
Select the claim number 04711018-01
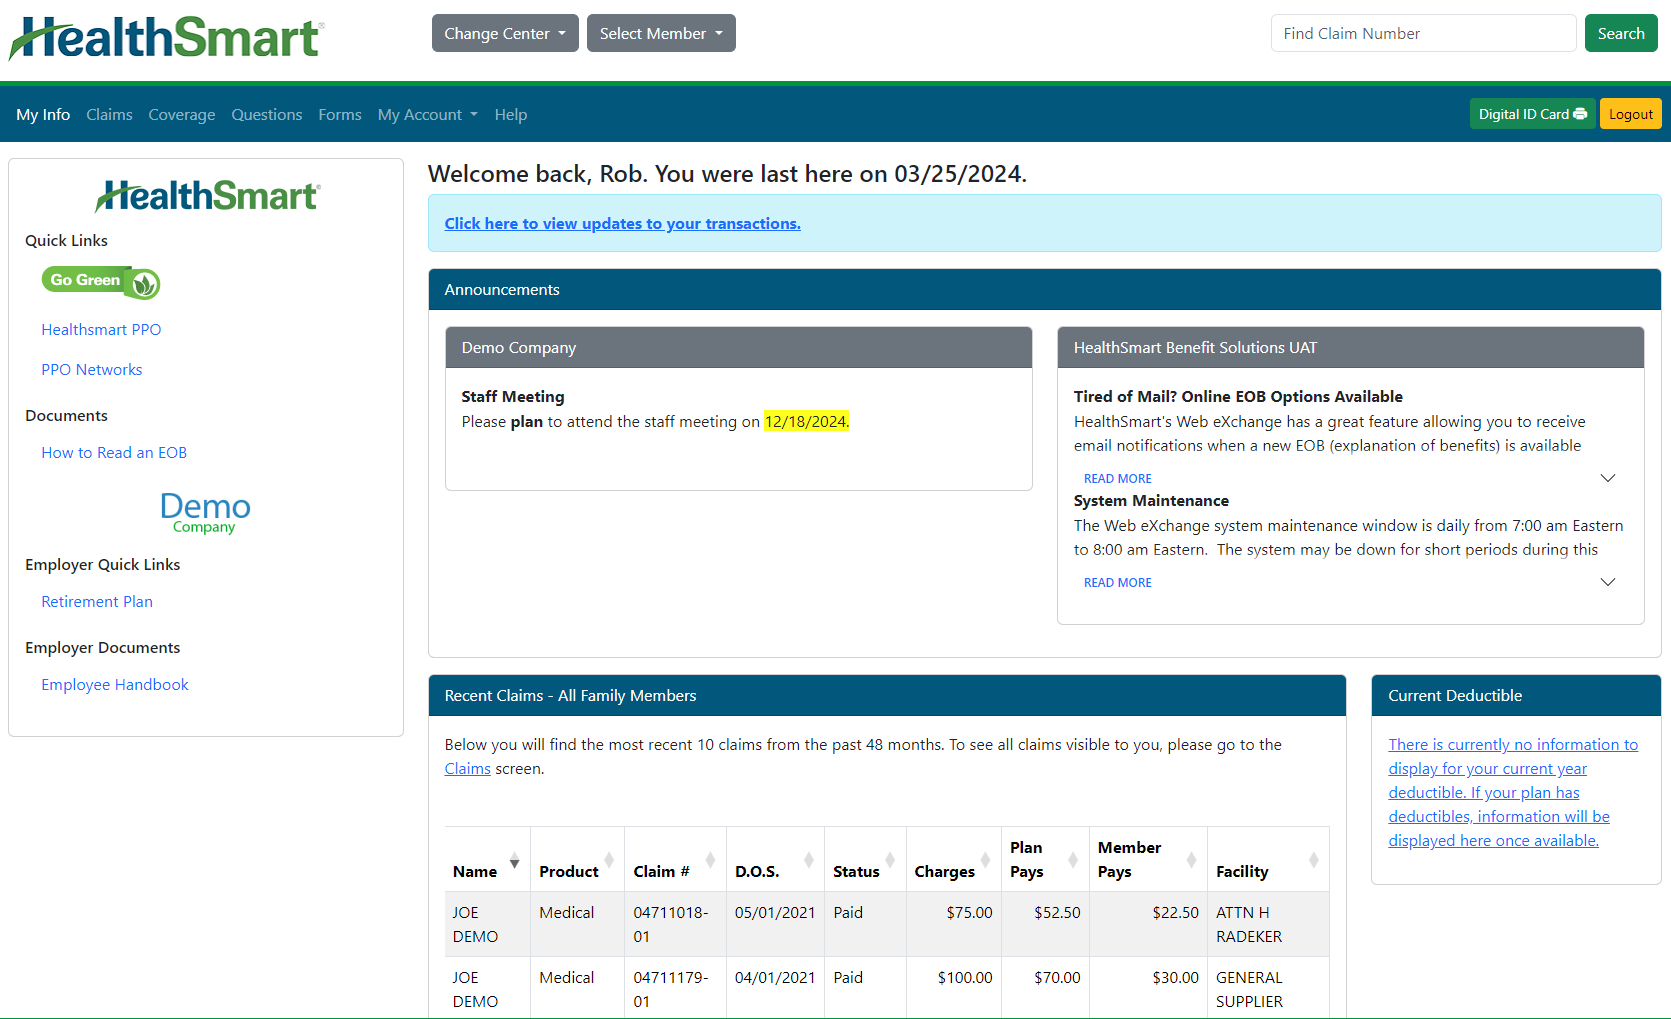click(671, 924)
